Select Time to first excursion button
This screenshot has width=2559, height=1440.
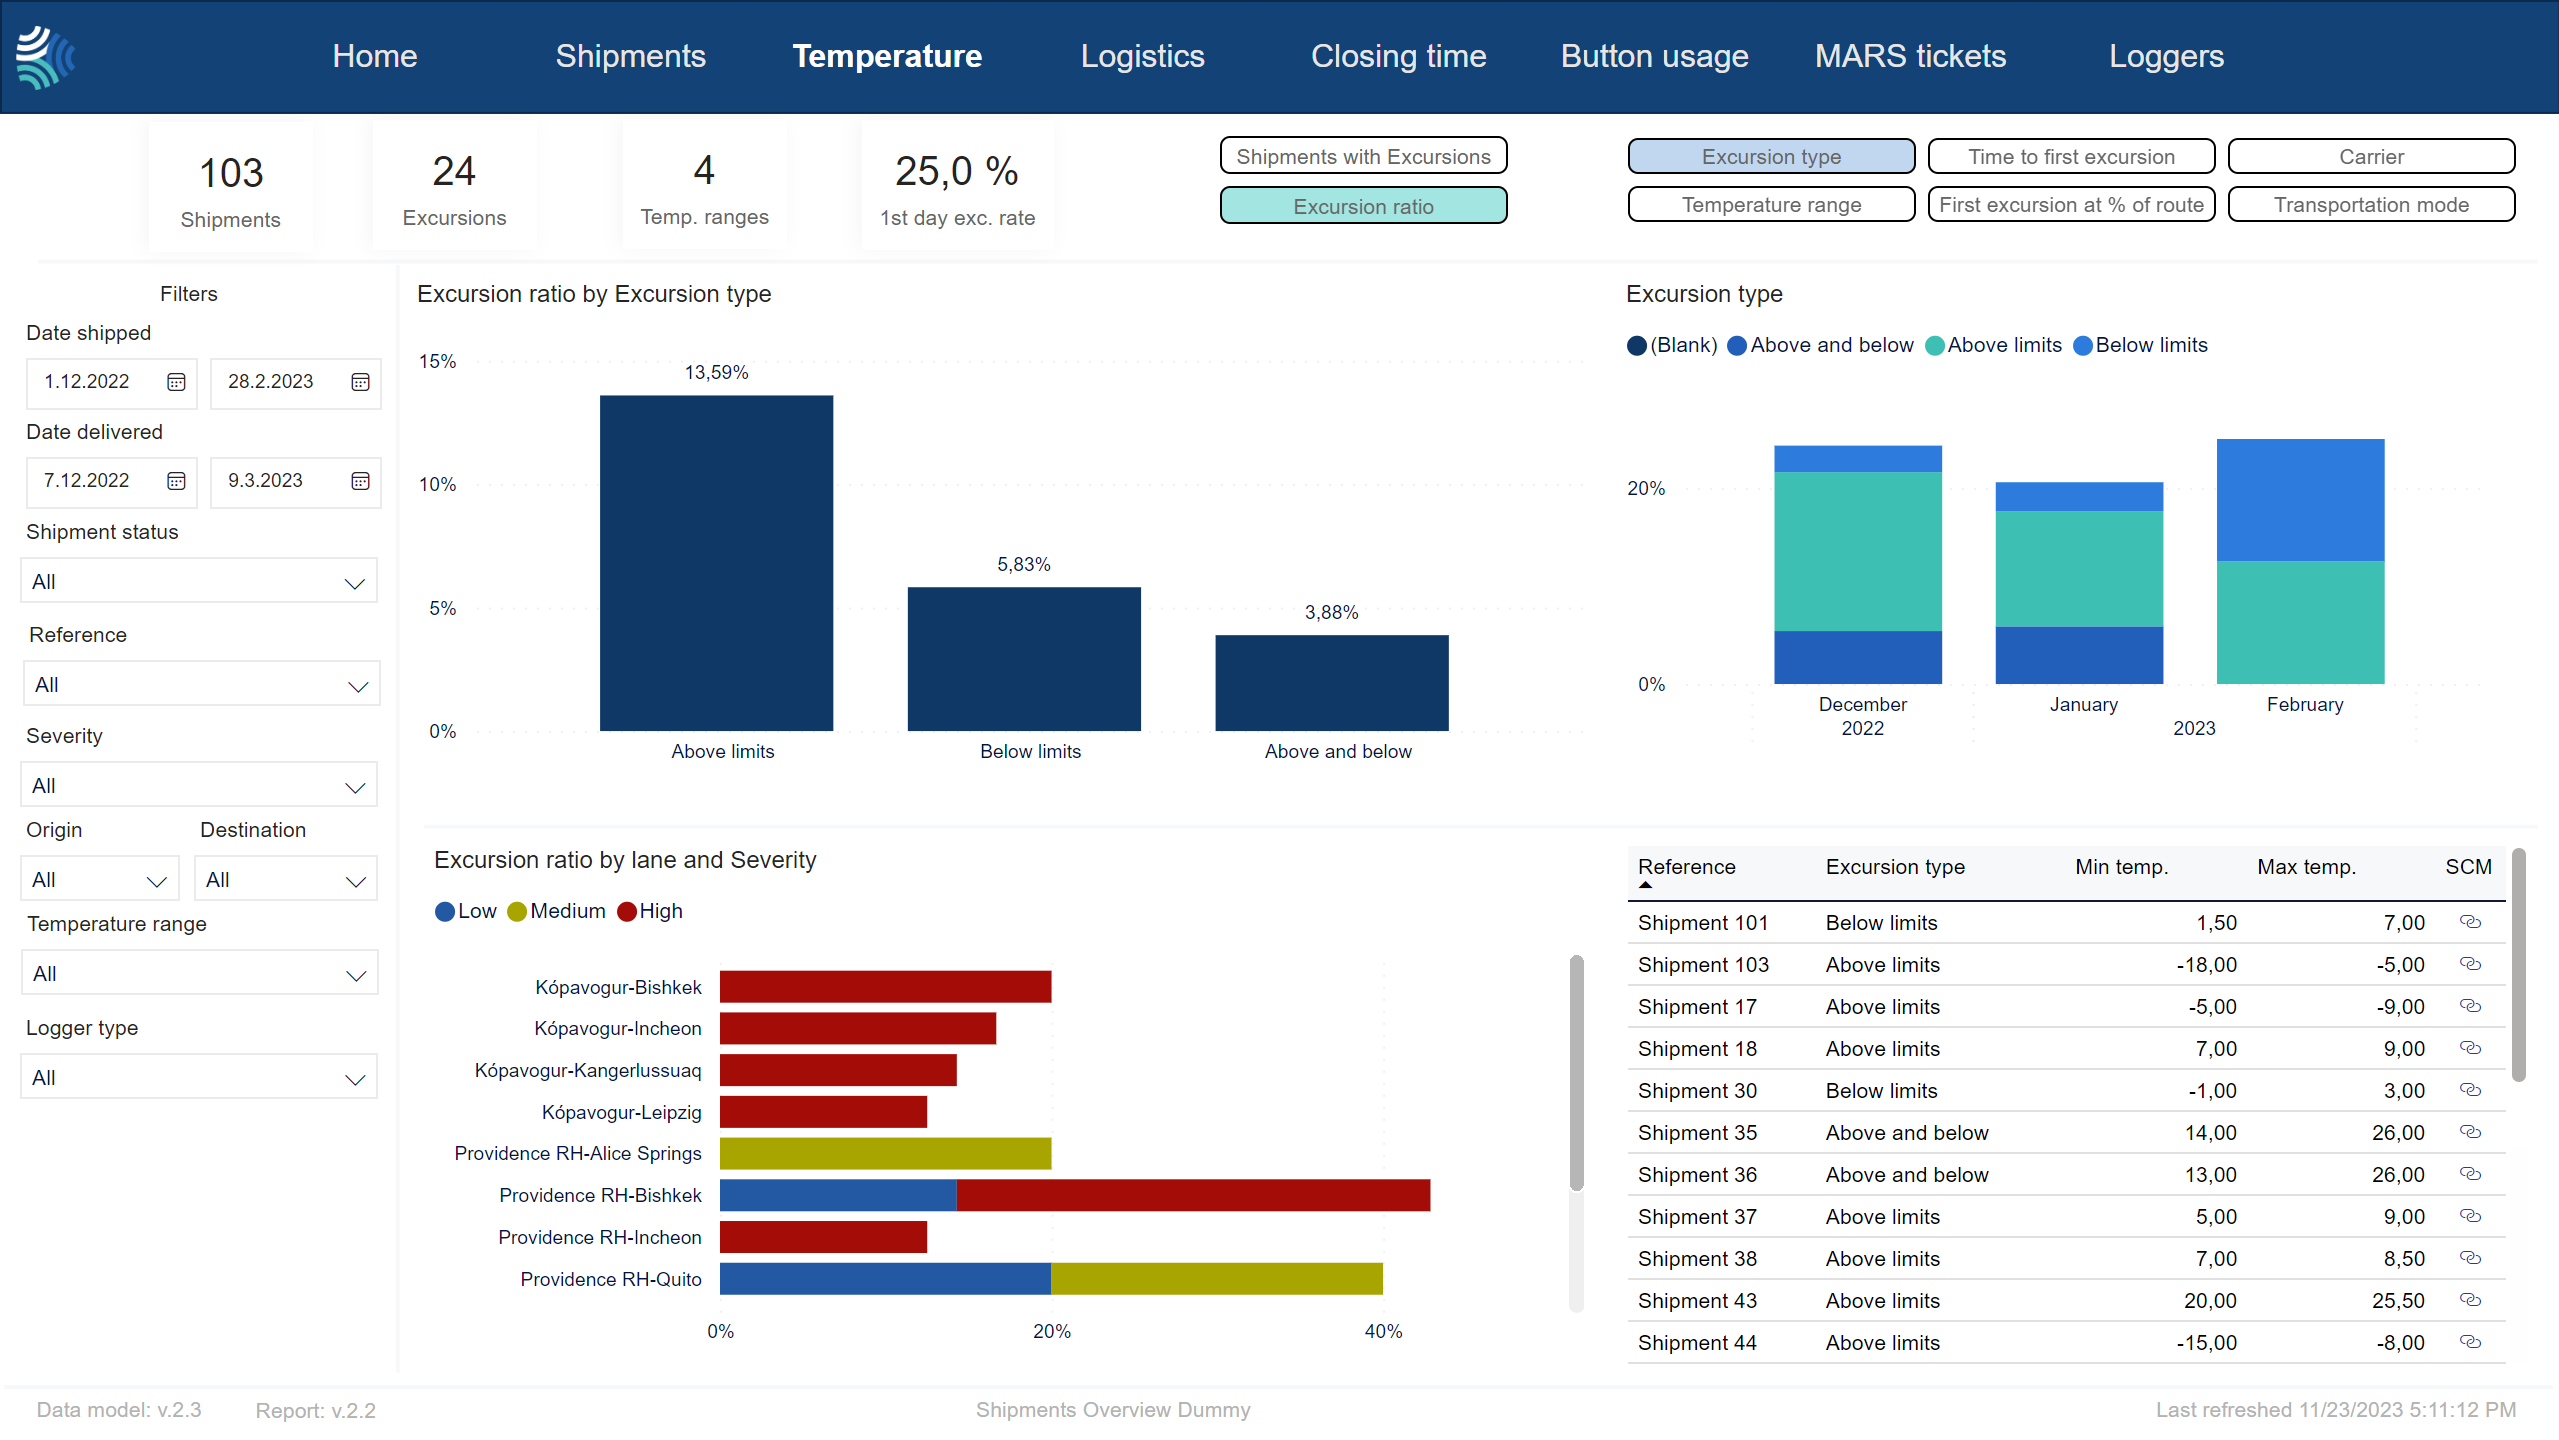(2070, 156)
